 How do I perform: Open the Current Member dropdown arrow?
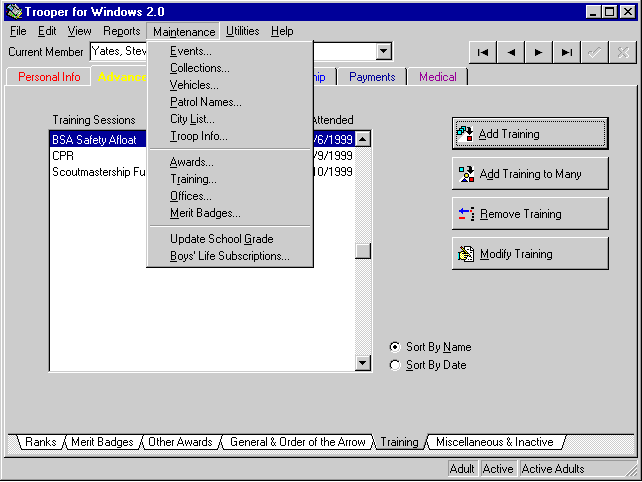(384, 51)
